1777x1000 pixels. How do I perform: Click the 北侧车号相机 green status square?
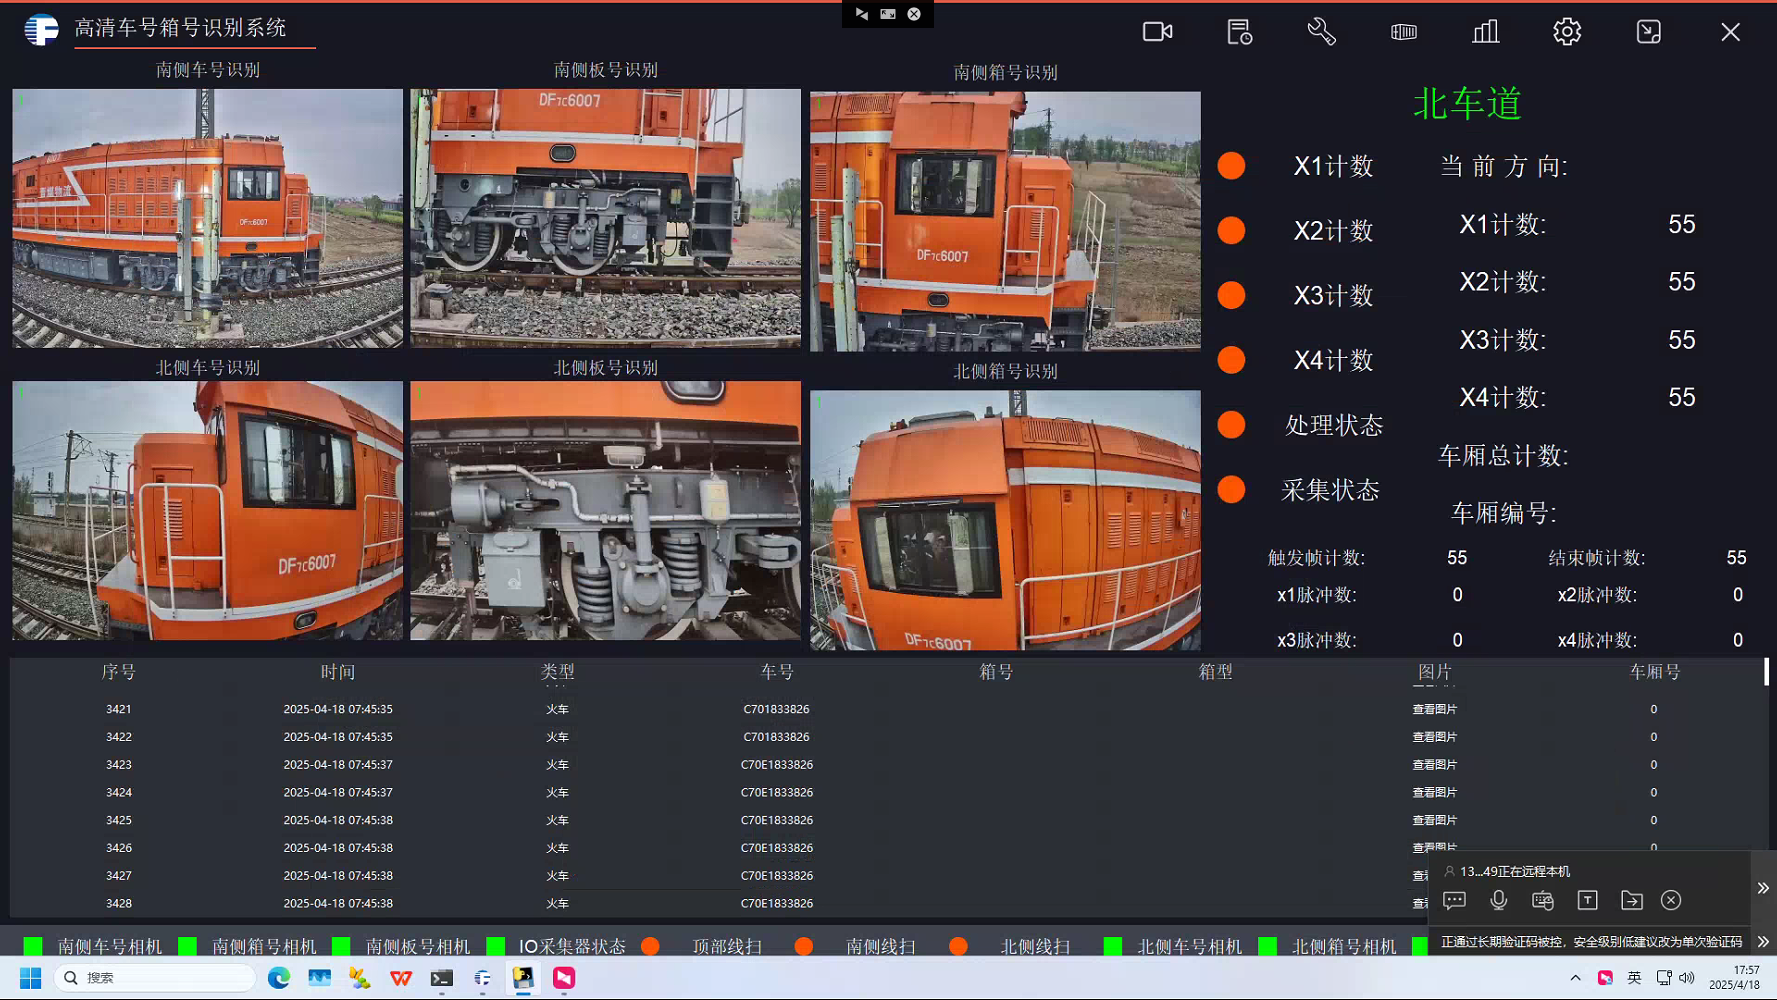[1112, 946]
